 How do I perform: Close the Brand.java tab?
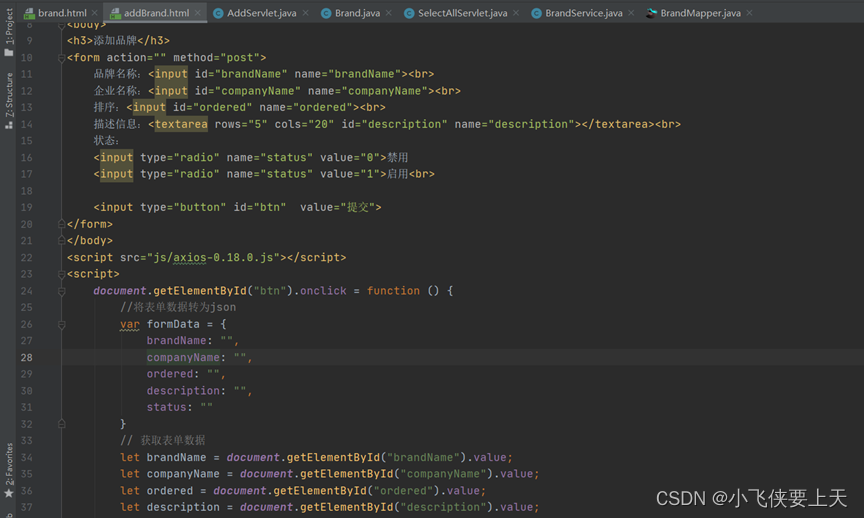click(x=389, y=13)
